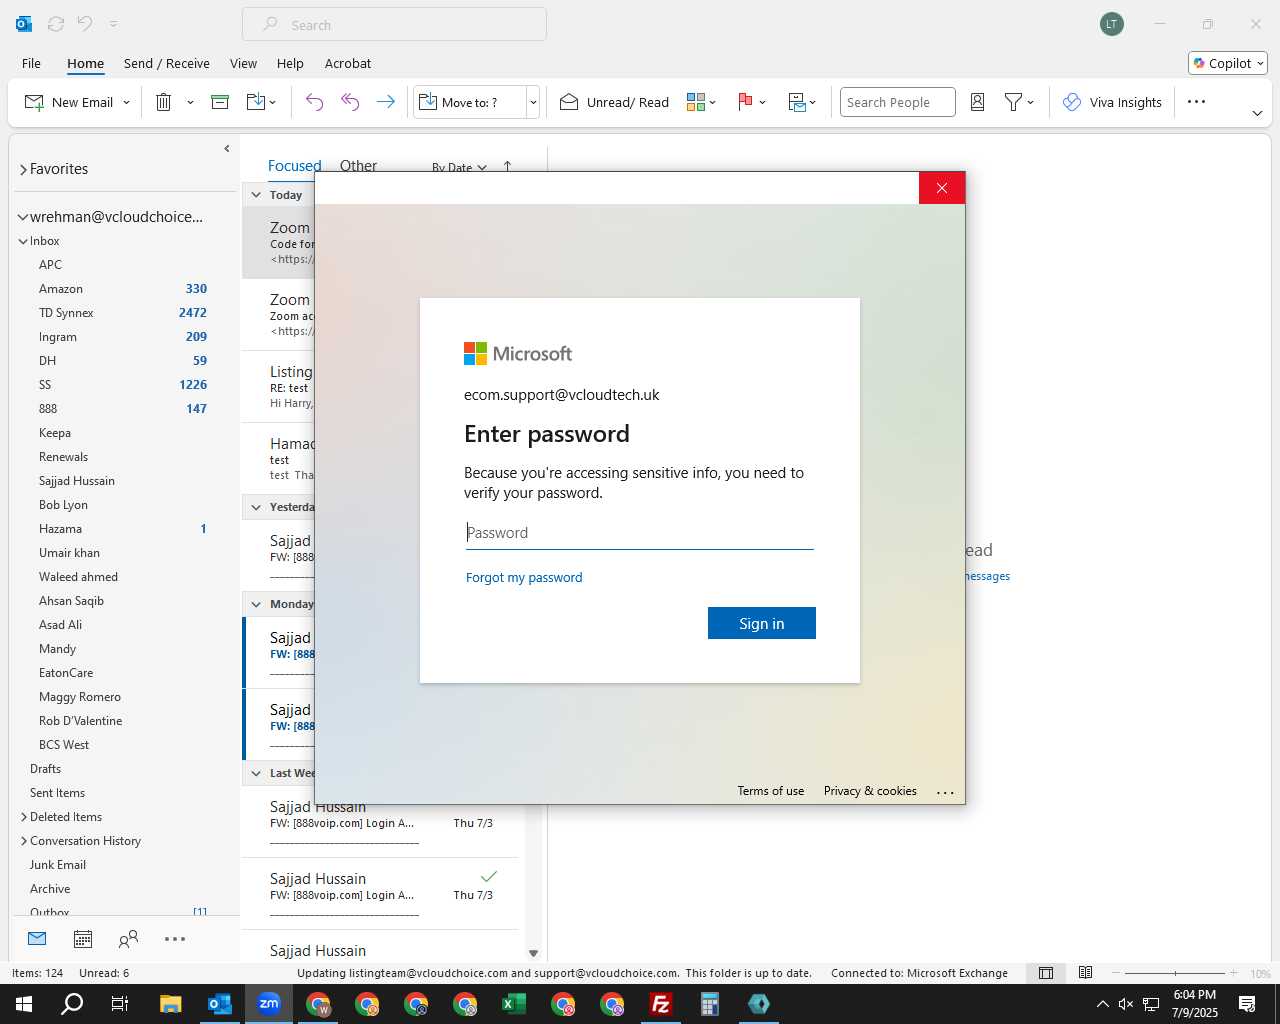The width and height of the screenshot is (1280, 1024).
Task: Open the LT account avatar
Action: [1111, 24]
